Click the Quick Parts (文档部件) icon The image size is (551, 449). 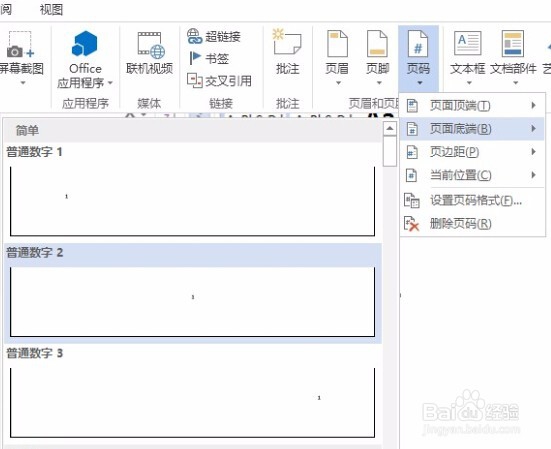coord(513,44)
